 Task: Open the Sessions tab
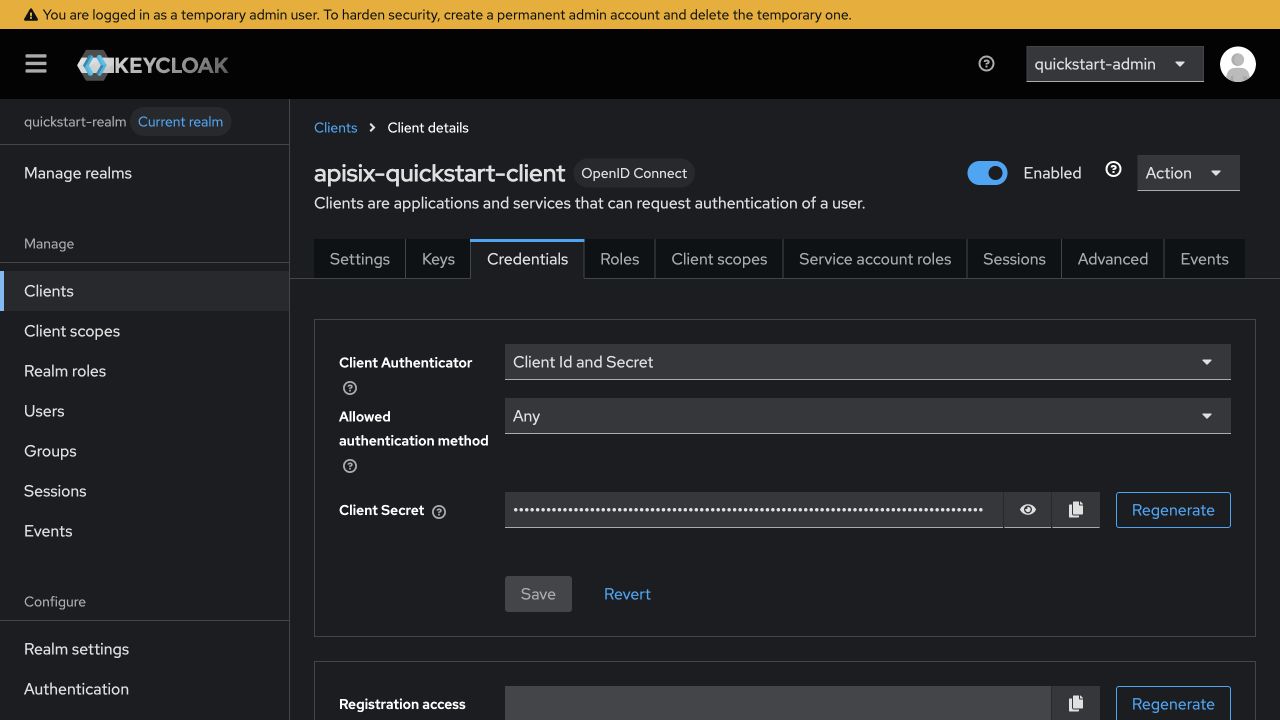point(1014,259)
